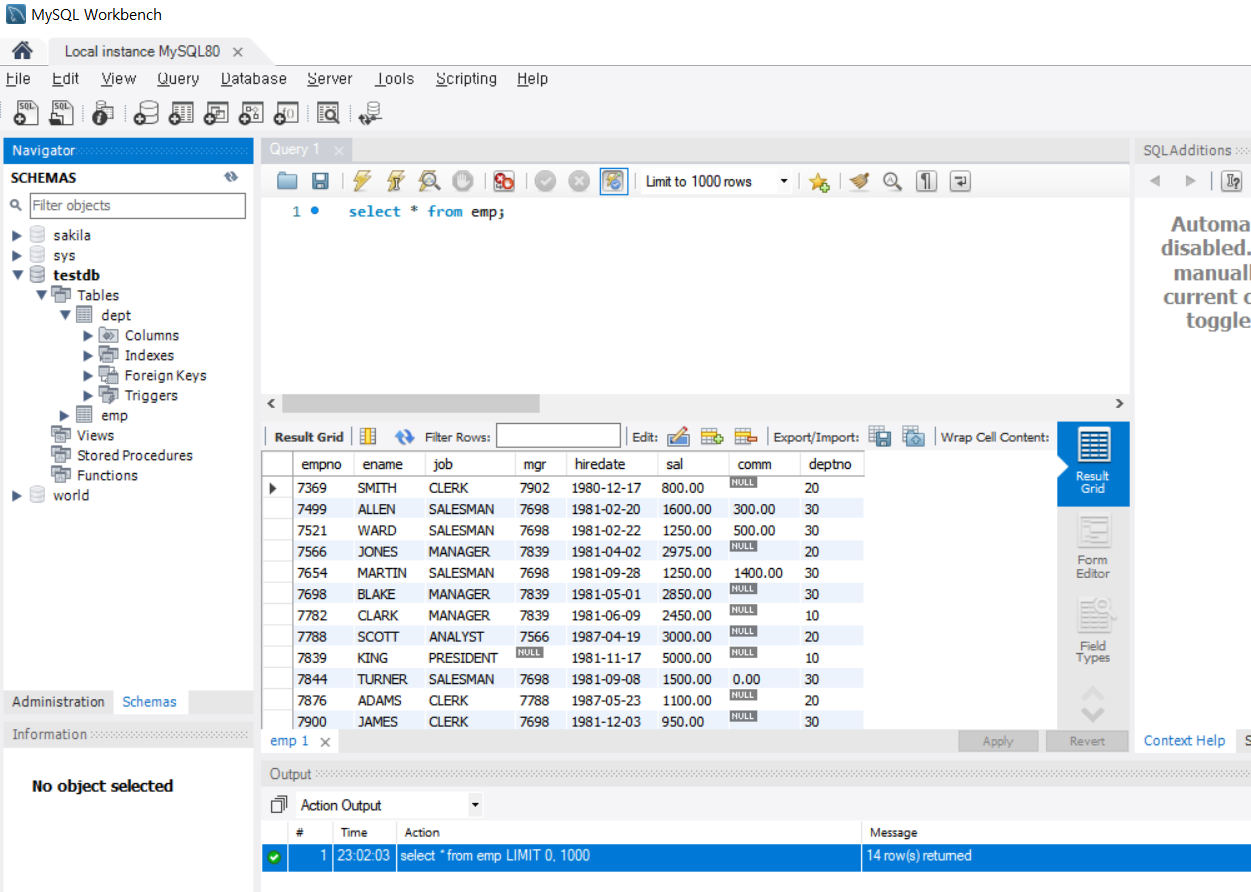Search table data toolbar icon
The height and width of the screenshot is (892, 1251).
pyautogui.click(x=328, y=113)
